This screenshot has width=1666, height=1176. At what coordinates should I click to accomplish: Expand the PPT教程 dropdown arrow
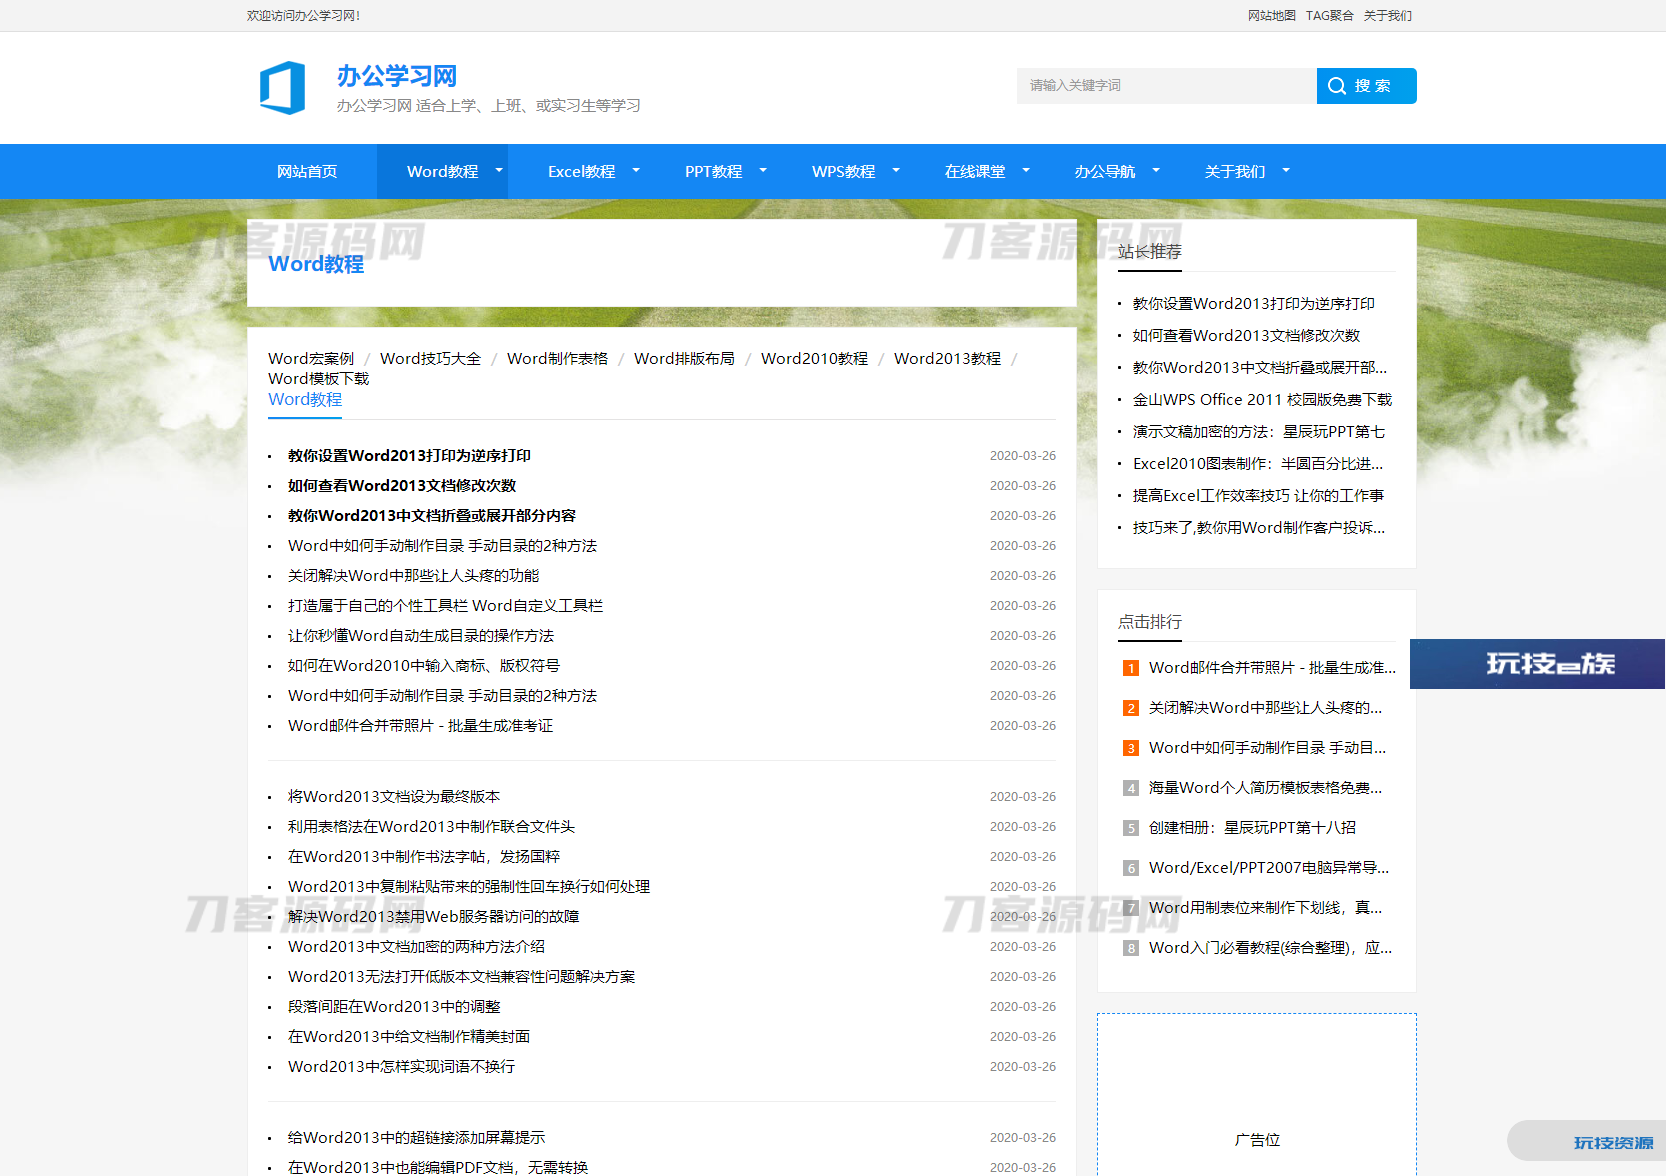(x=763, y=170)
